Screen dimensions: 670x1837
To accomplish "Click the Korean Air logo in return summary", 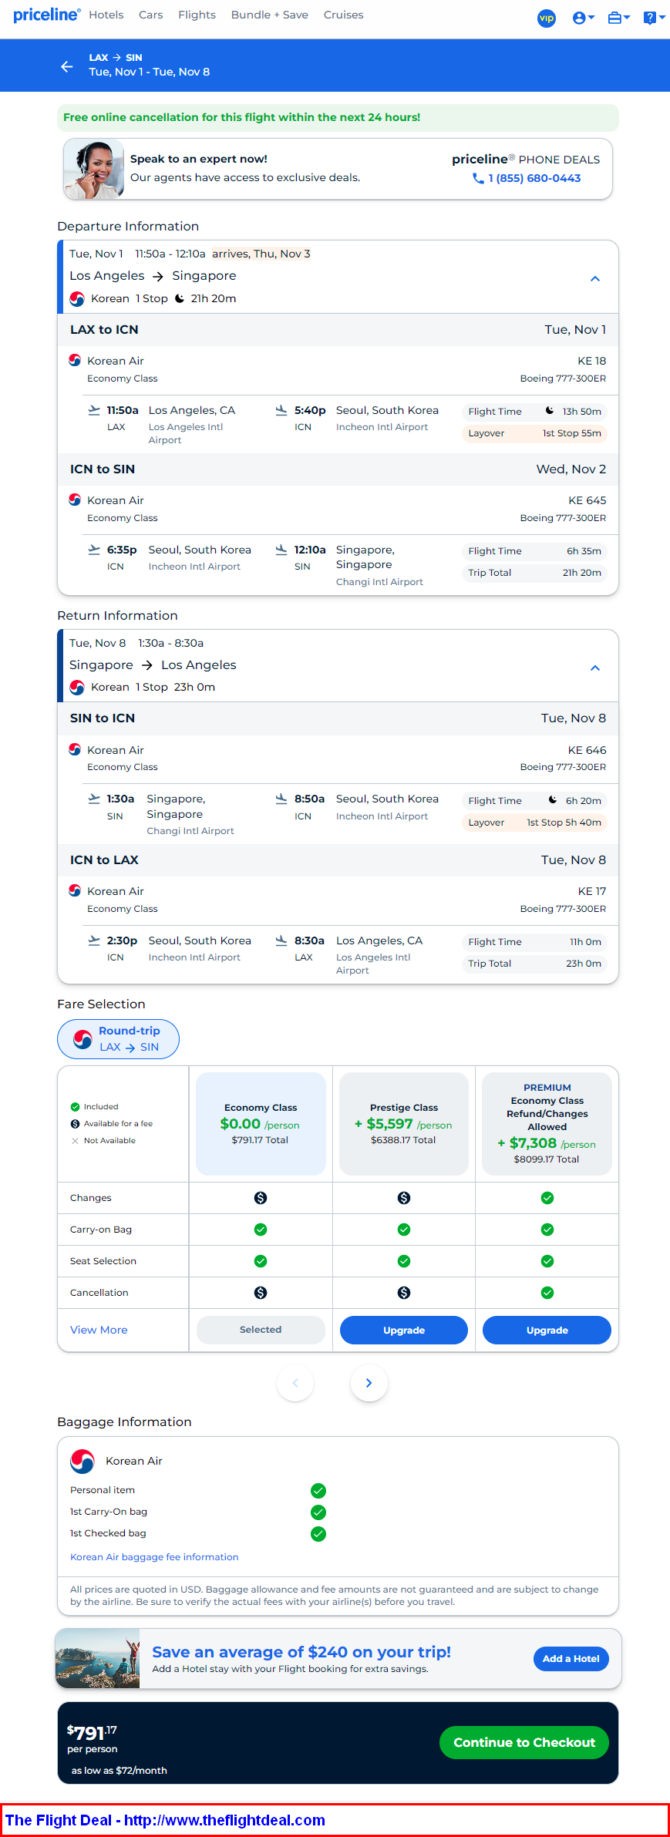I will pos(77,687).
